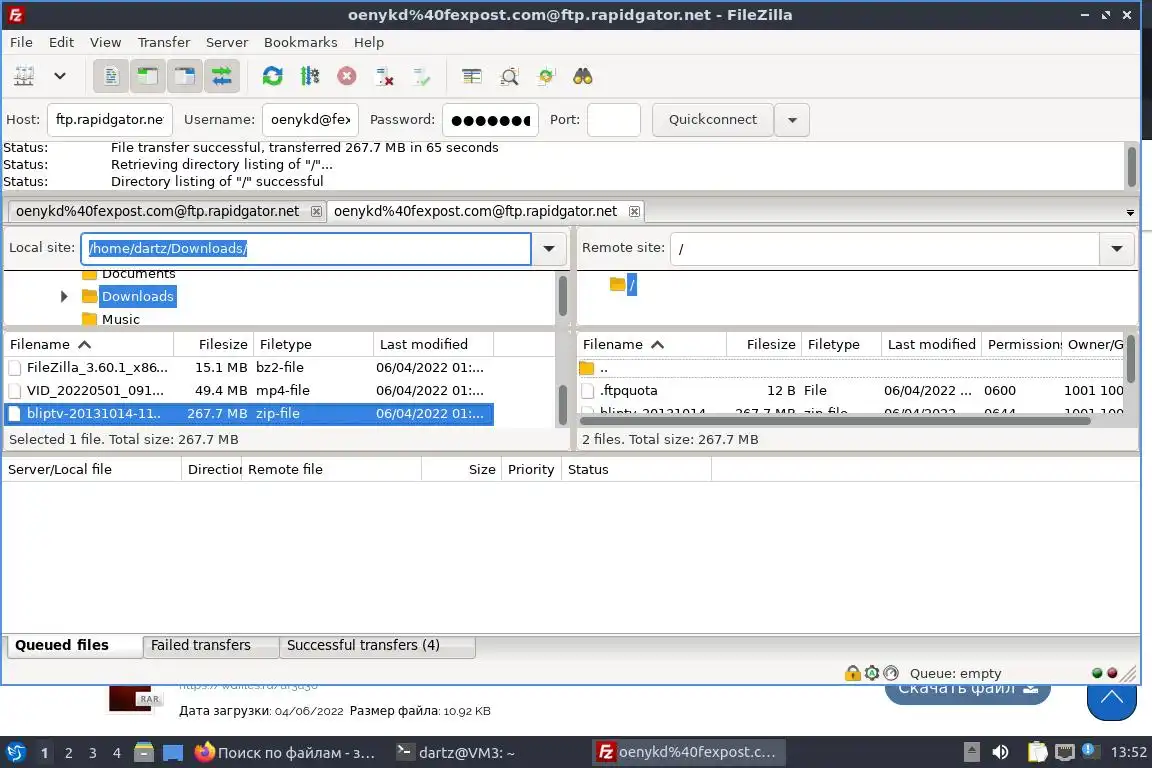Open Bookmarks menu
Image resolution: width=1152 pixels, height=768 pixels.
point(300,42)
